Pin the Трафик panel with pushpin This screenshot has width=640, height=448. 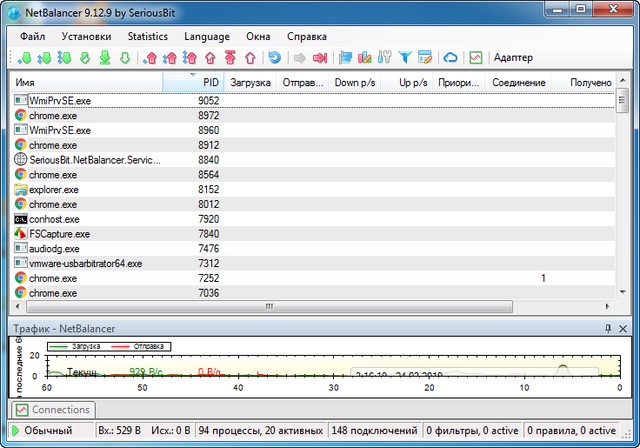(x=608, y=328)
